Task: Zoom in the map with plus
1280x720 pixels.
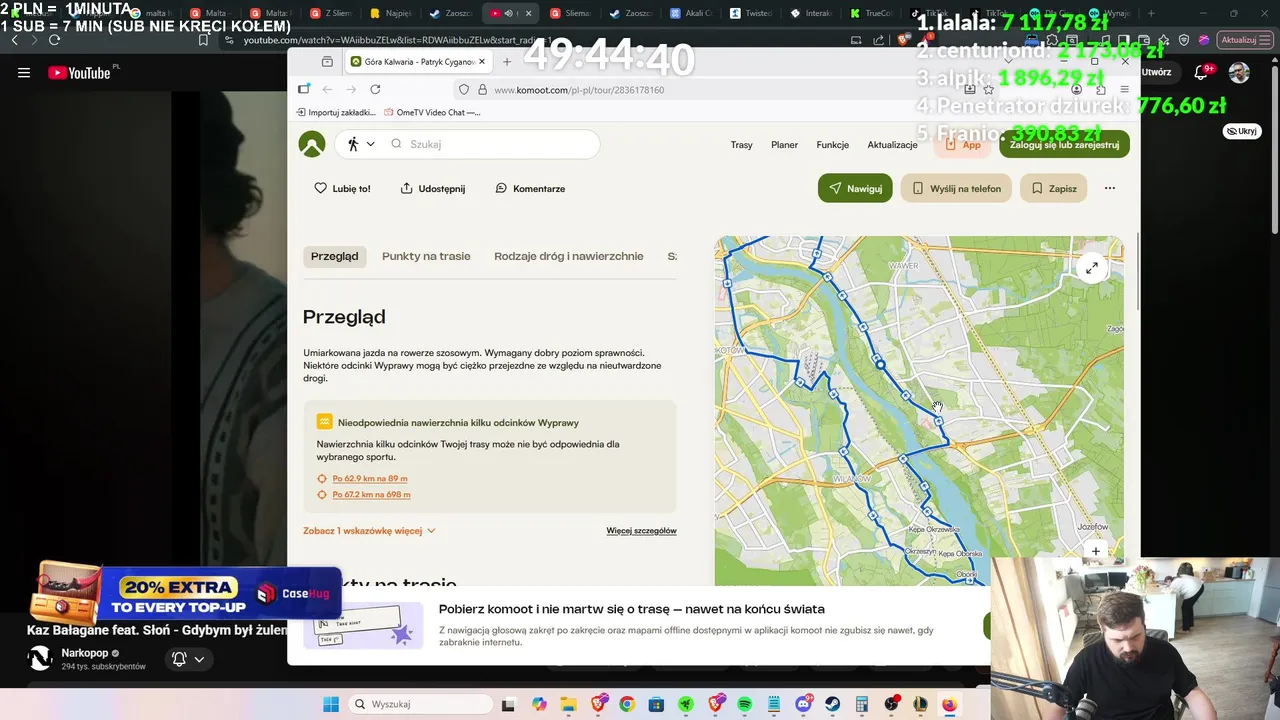Action: (x=1096, y=551)
